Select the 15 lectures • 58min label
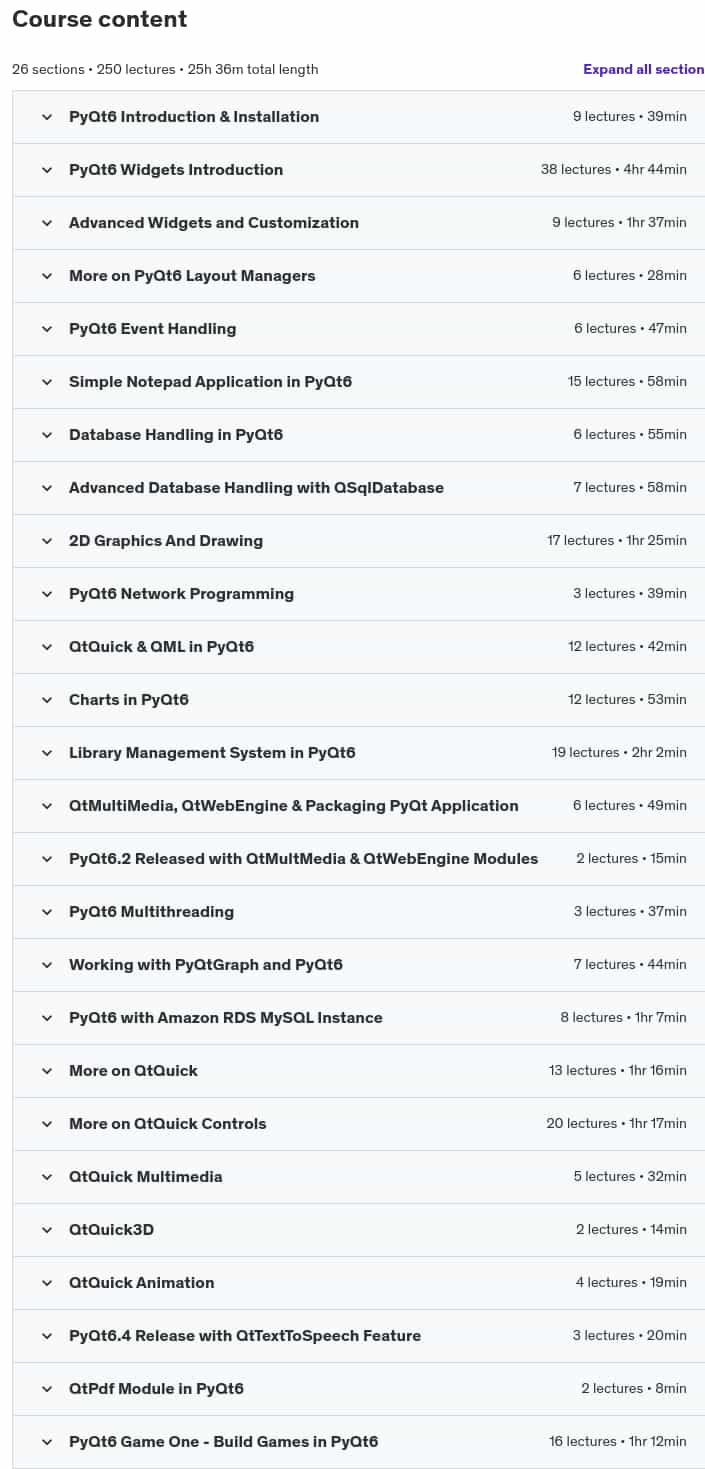Viewport: 705px width, 1469px height. click(x=627, y=382)
